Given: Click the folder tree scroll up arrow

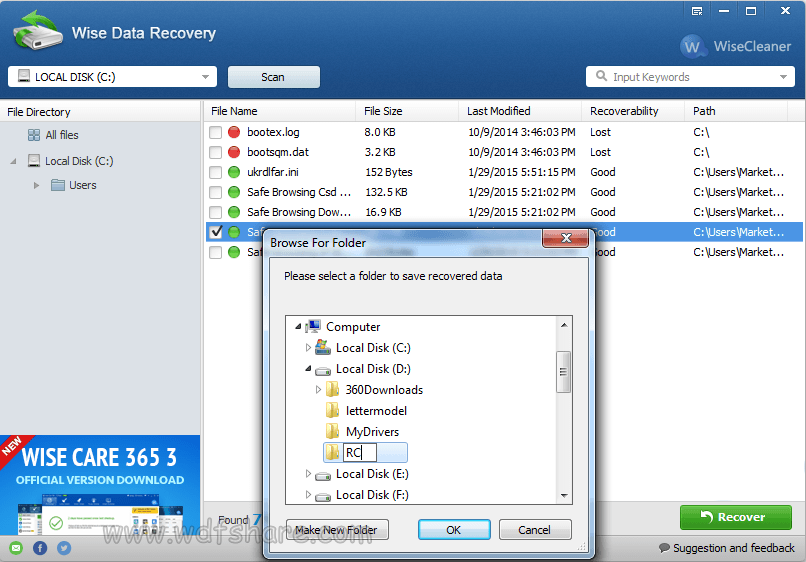Looking at the screenshot, I should point(564,325).
